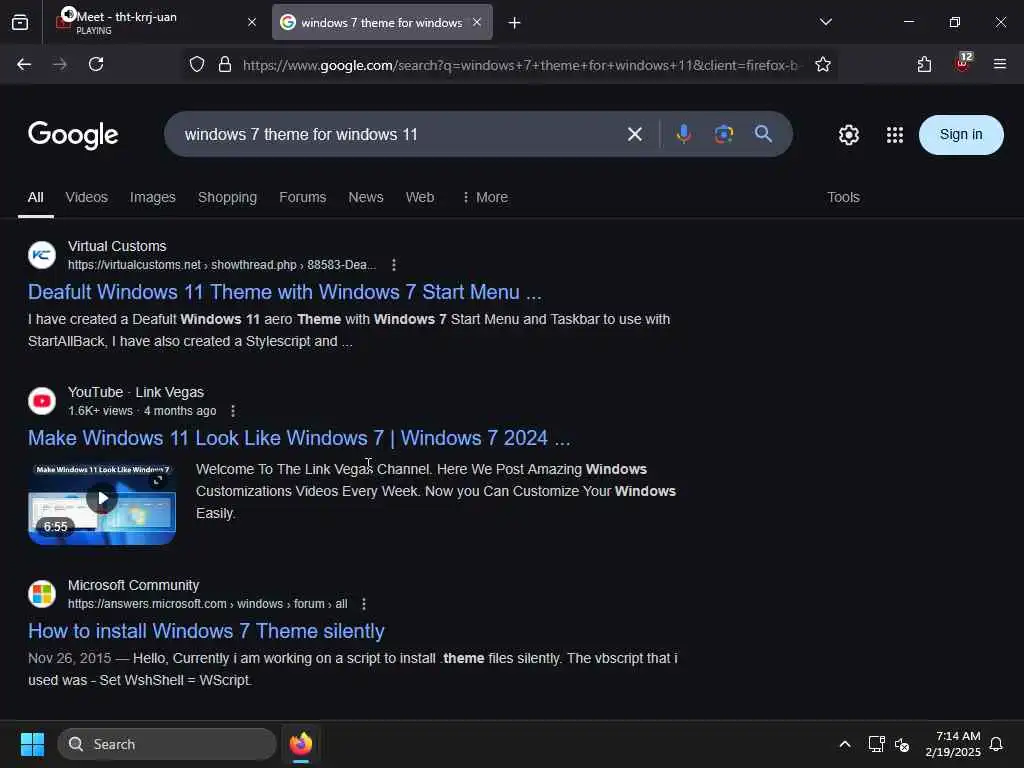
Task: Open Make Windows 11 Look Like Windows 7 link
Action: [299, 438]
